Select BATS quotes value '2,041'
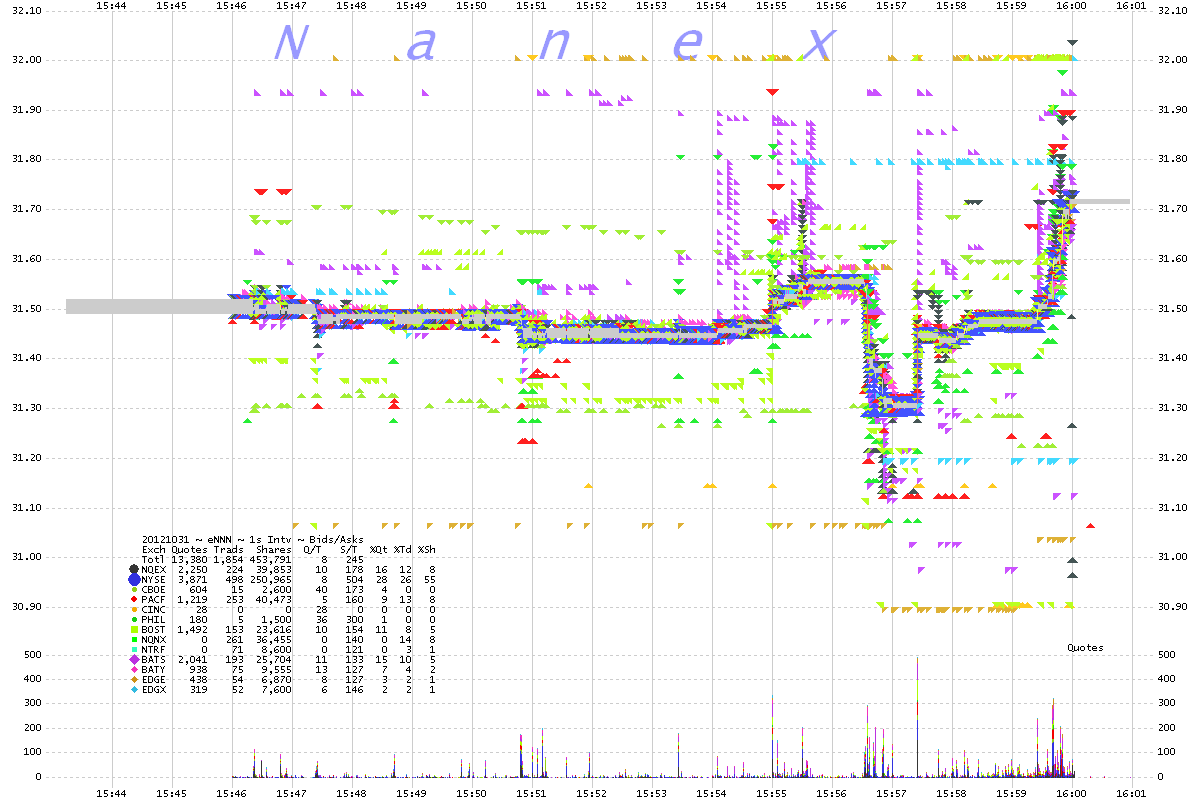This screenshot has width=1200, height=800. 192,660
